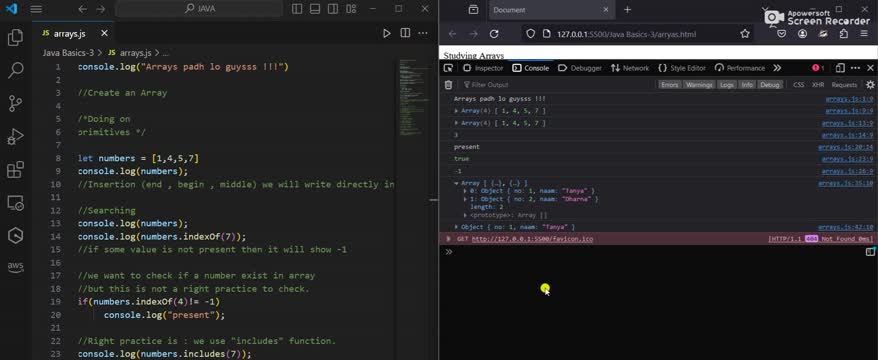This screenshot has width=878, height=360.
Task: Switch to the Style Editor tab
Action: click(x=682, y=68)
